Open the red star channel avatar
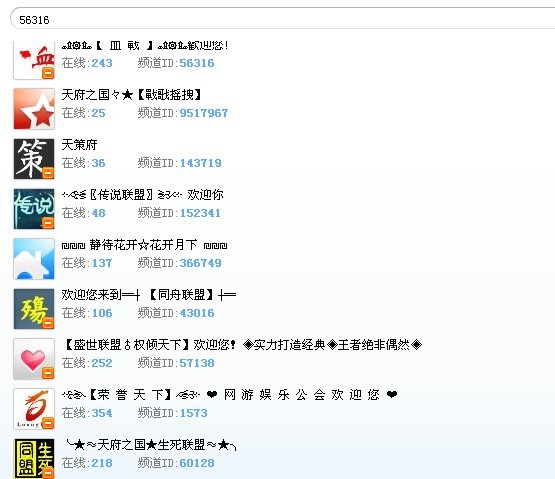This screenshot has height=479, width=555. click(34, 109)
